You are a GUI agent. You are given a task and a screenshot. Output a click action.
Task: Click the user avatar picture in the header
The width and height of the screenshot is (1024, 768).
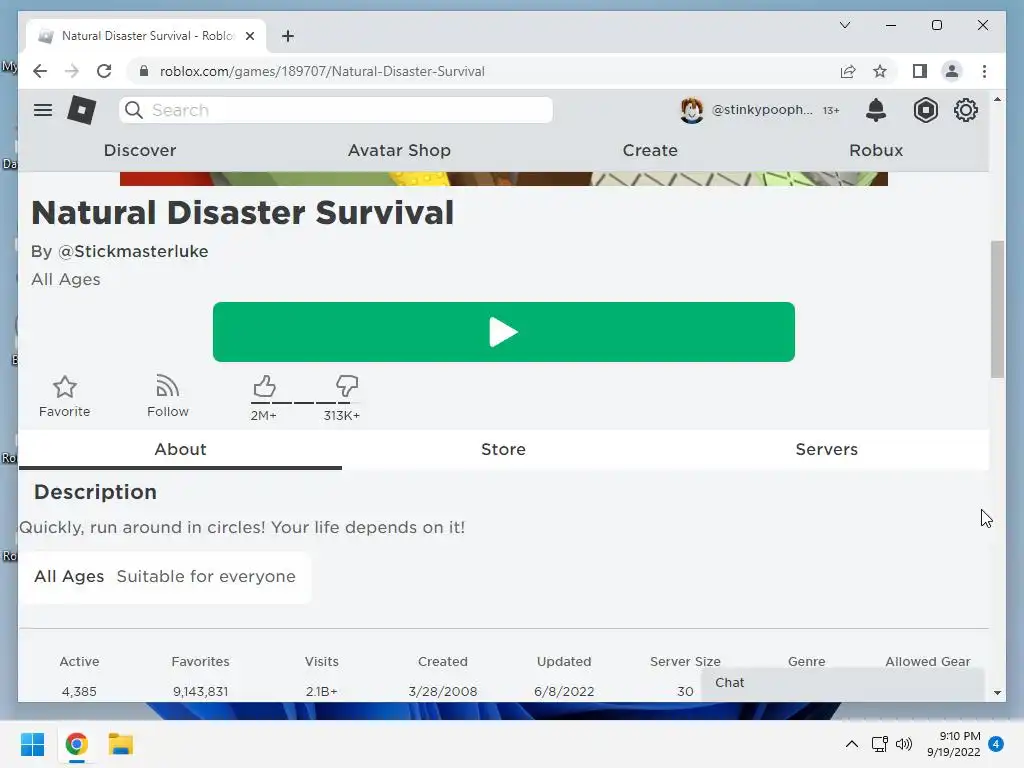[692, 110]
